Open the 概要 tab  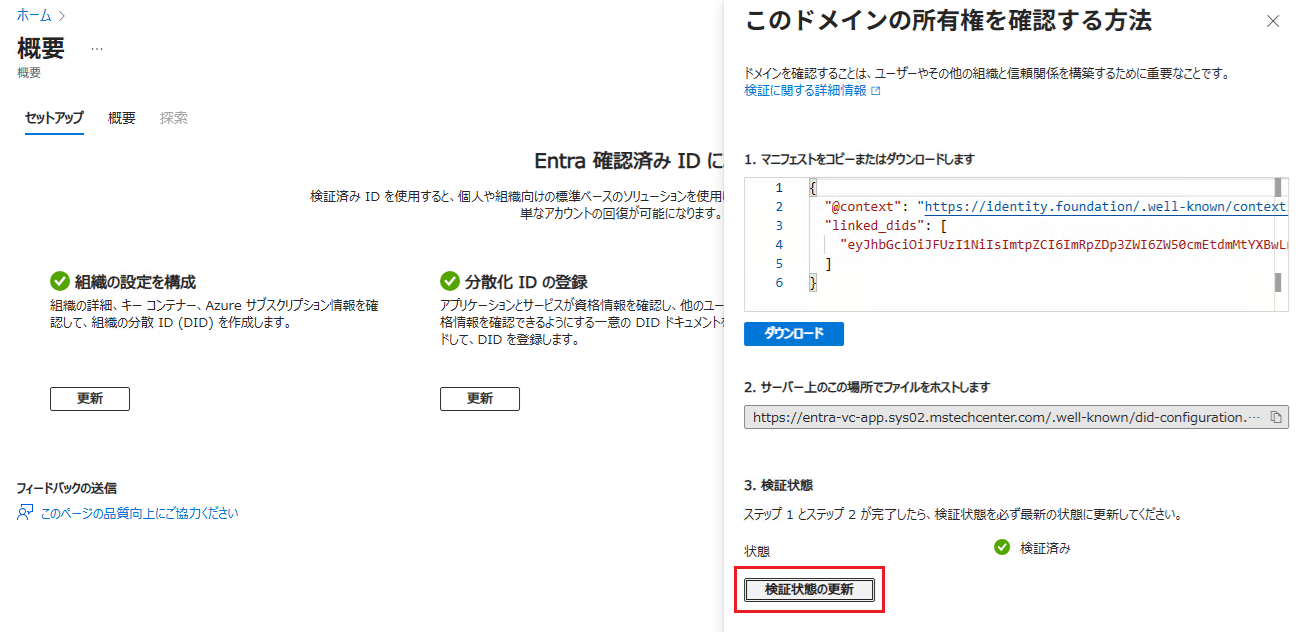pyautogui.click(x=122, y=118)
